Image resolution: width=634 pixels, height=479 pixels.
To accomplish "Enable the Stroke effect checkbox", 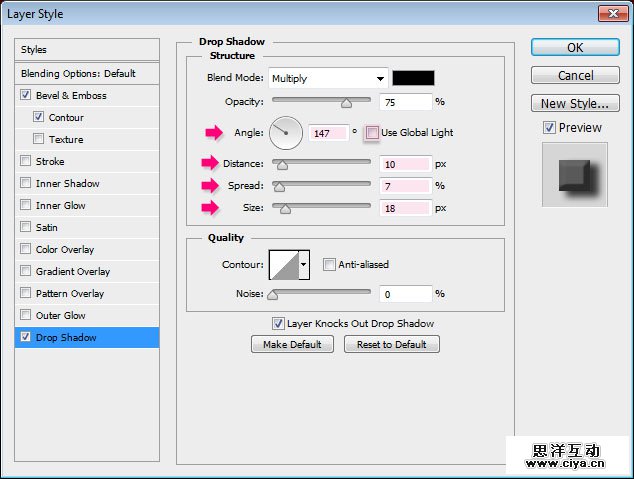I will 25,162.
